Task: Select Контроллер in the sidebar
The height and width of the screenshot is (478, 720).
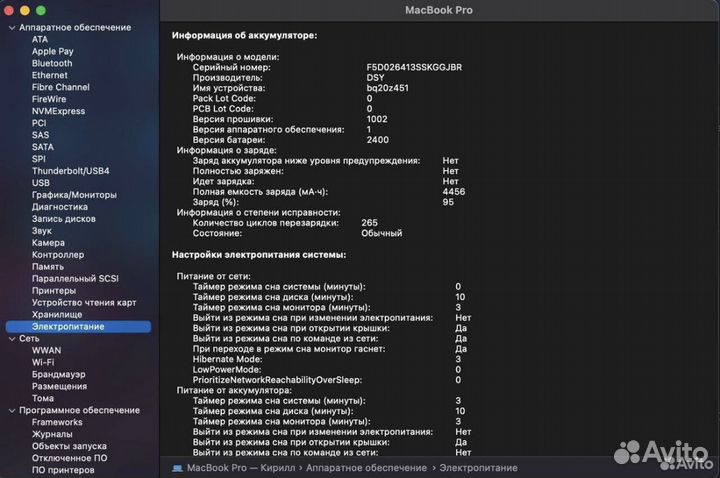Action: (58, 255)
